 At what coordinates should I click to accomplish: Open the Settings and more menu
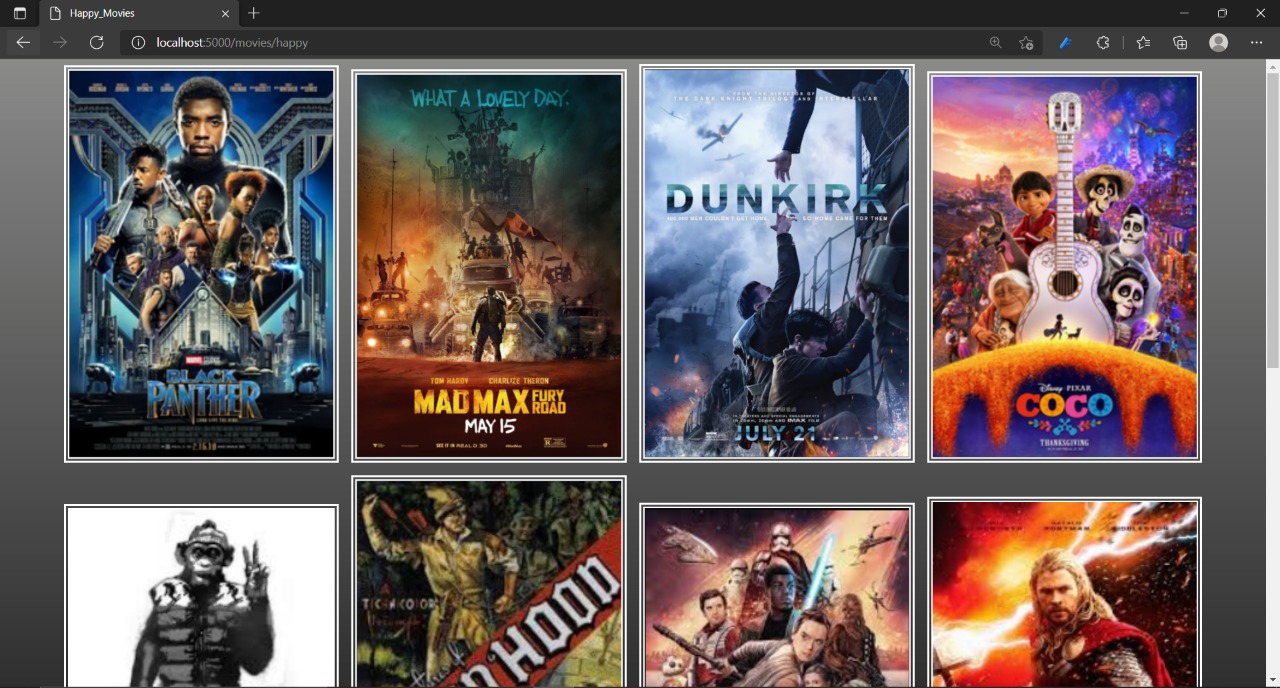[1256, 43]
